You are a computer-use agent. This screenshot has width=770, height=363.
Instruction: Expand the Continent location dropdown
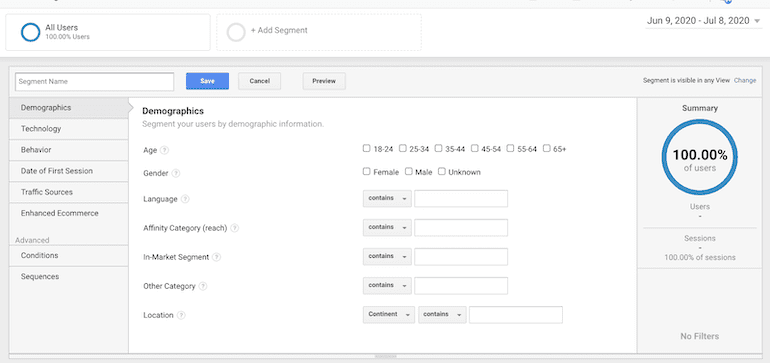coord(388,314)
